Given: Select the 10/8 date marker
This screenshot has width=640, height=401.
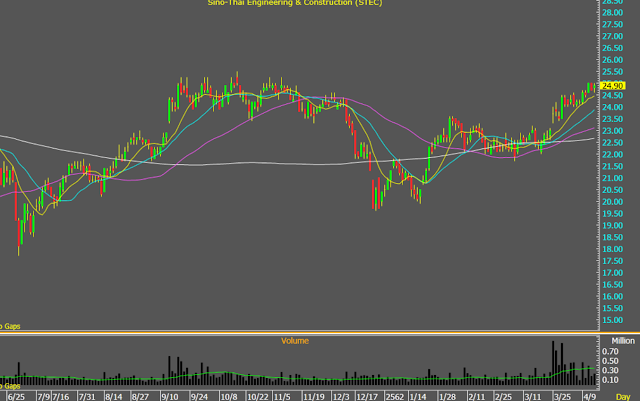Looking at the screenshot, I should pos(229,397).
